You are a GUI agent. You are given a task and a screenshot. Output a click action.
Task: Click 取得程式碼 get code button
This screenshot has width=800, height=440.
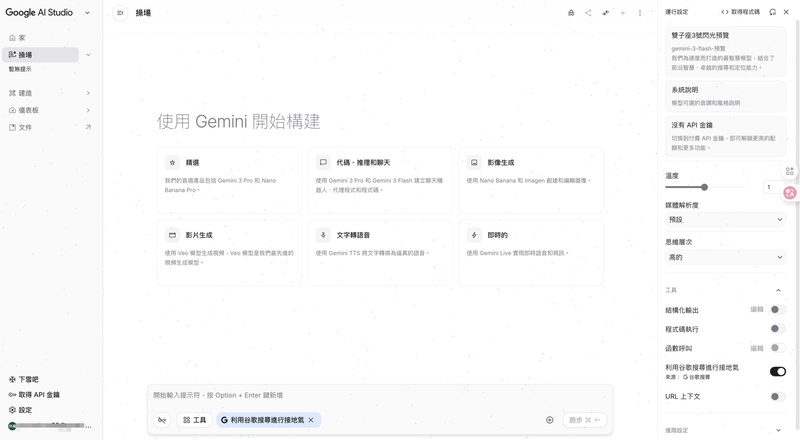[740, 12]
